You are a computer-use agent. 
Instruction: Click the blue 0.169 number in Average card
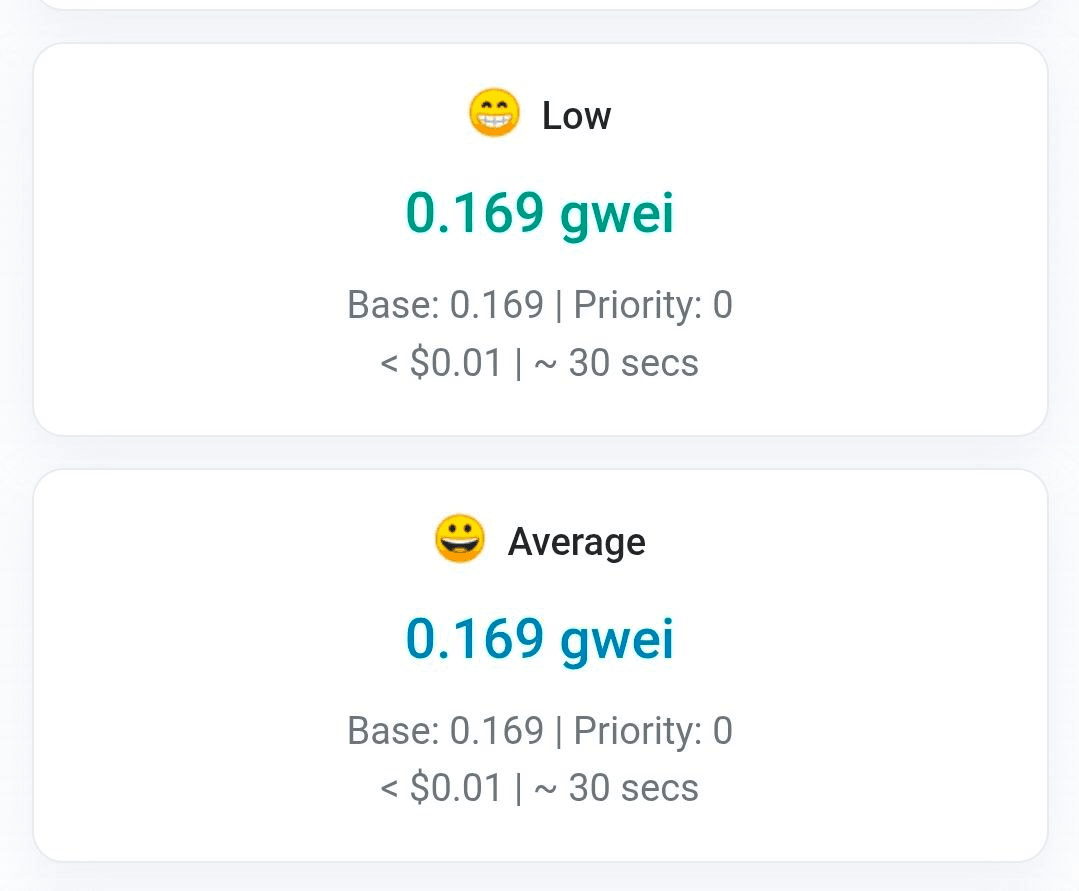point(475,639)
